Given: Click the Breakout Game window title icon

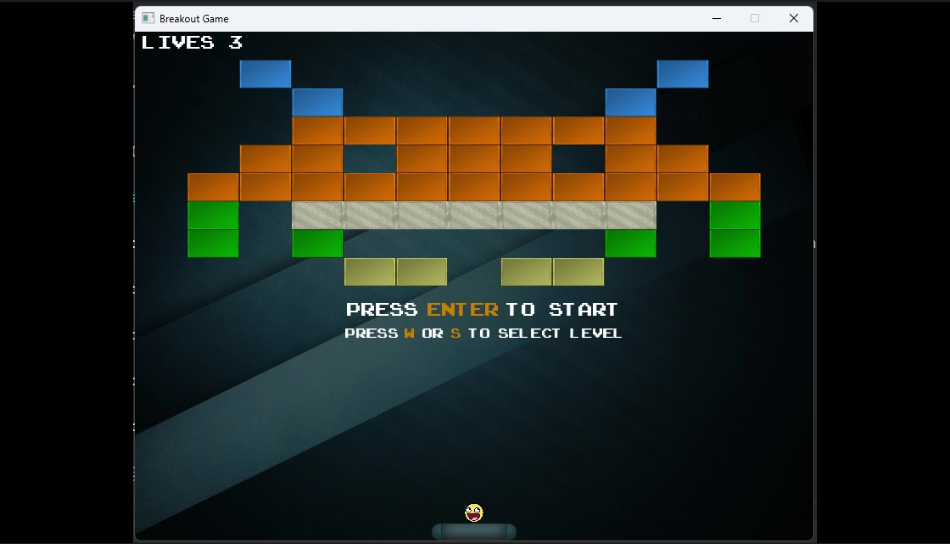Looking at the screenshot, I should (x=148, y=18).
